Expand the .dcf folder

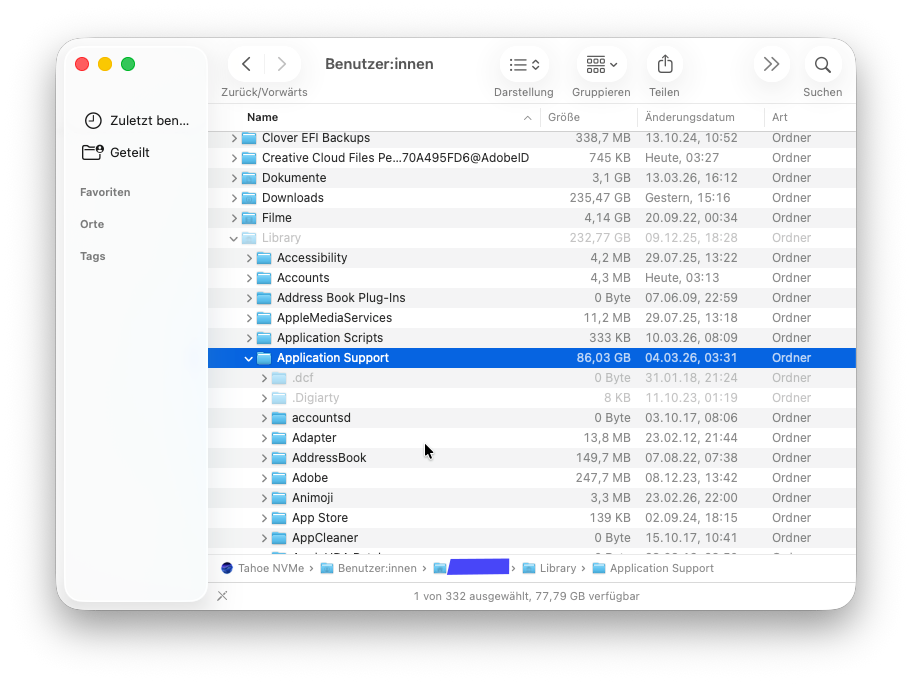(264, 378)
